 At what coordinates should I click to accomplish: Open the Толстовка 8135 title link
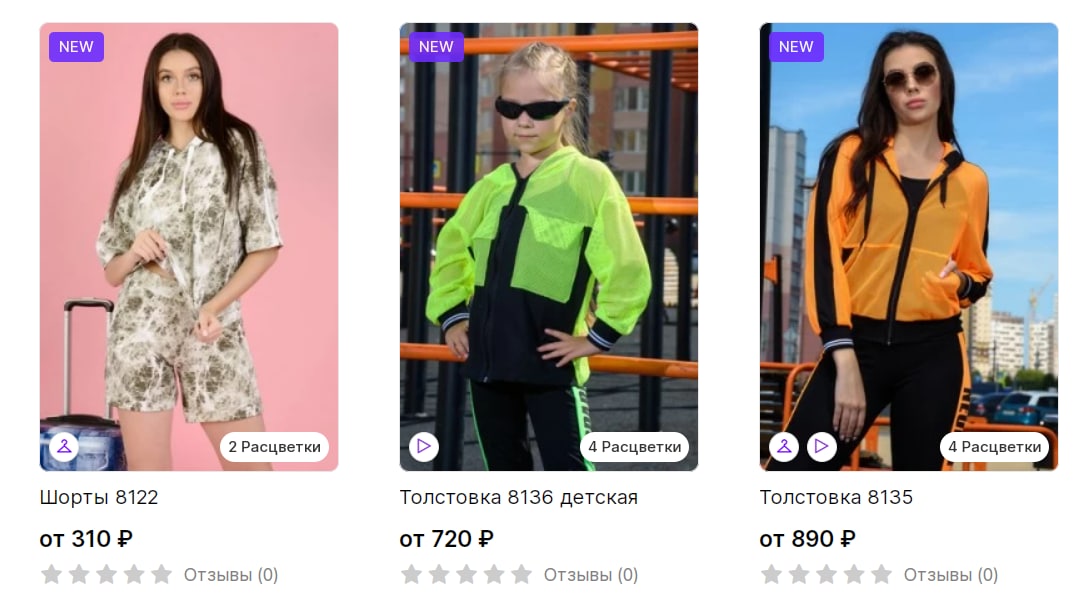[x=836, y=498]
